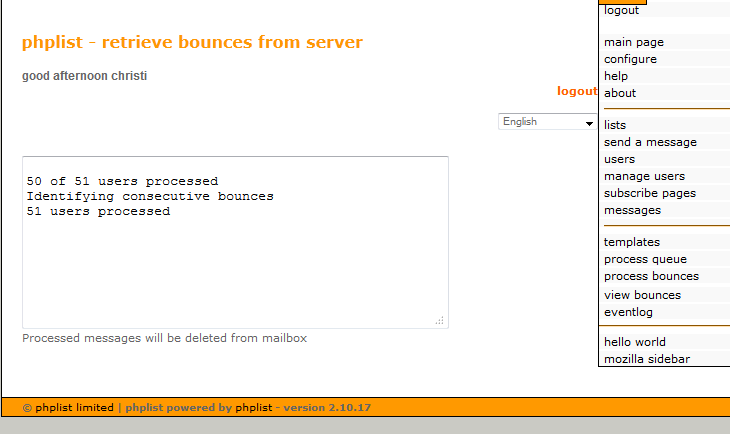The width and height of the screenshot is (730, 434).
Task: Select logout in the sidebar menu
Action: 621,10
